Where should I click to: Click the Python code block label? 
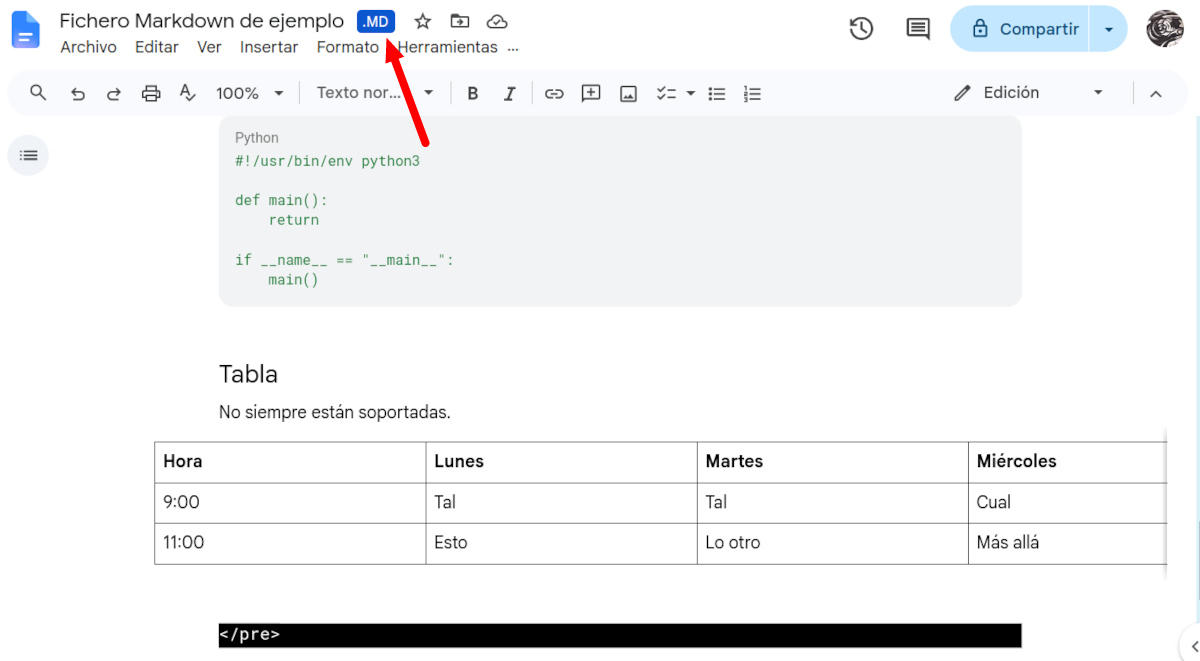click(x=257, y=138)
